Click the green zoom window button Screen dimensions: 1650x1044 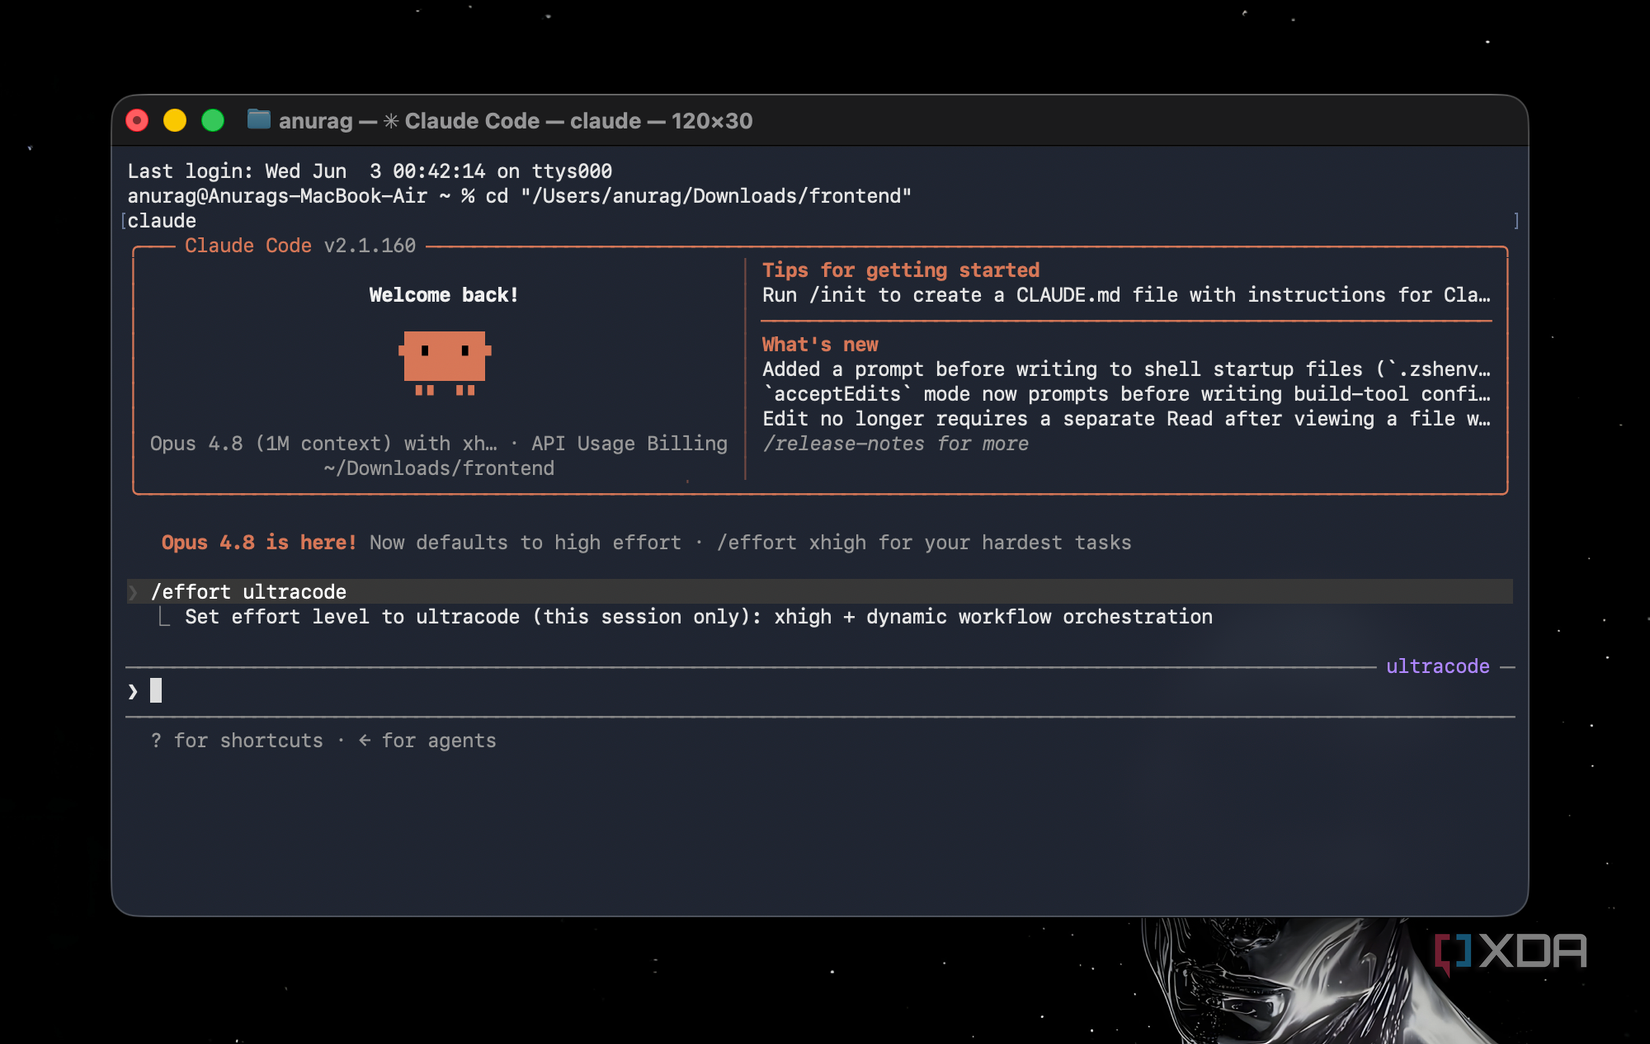pyautogui.click(x=213, y=121)
